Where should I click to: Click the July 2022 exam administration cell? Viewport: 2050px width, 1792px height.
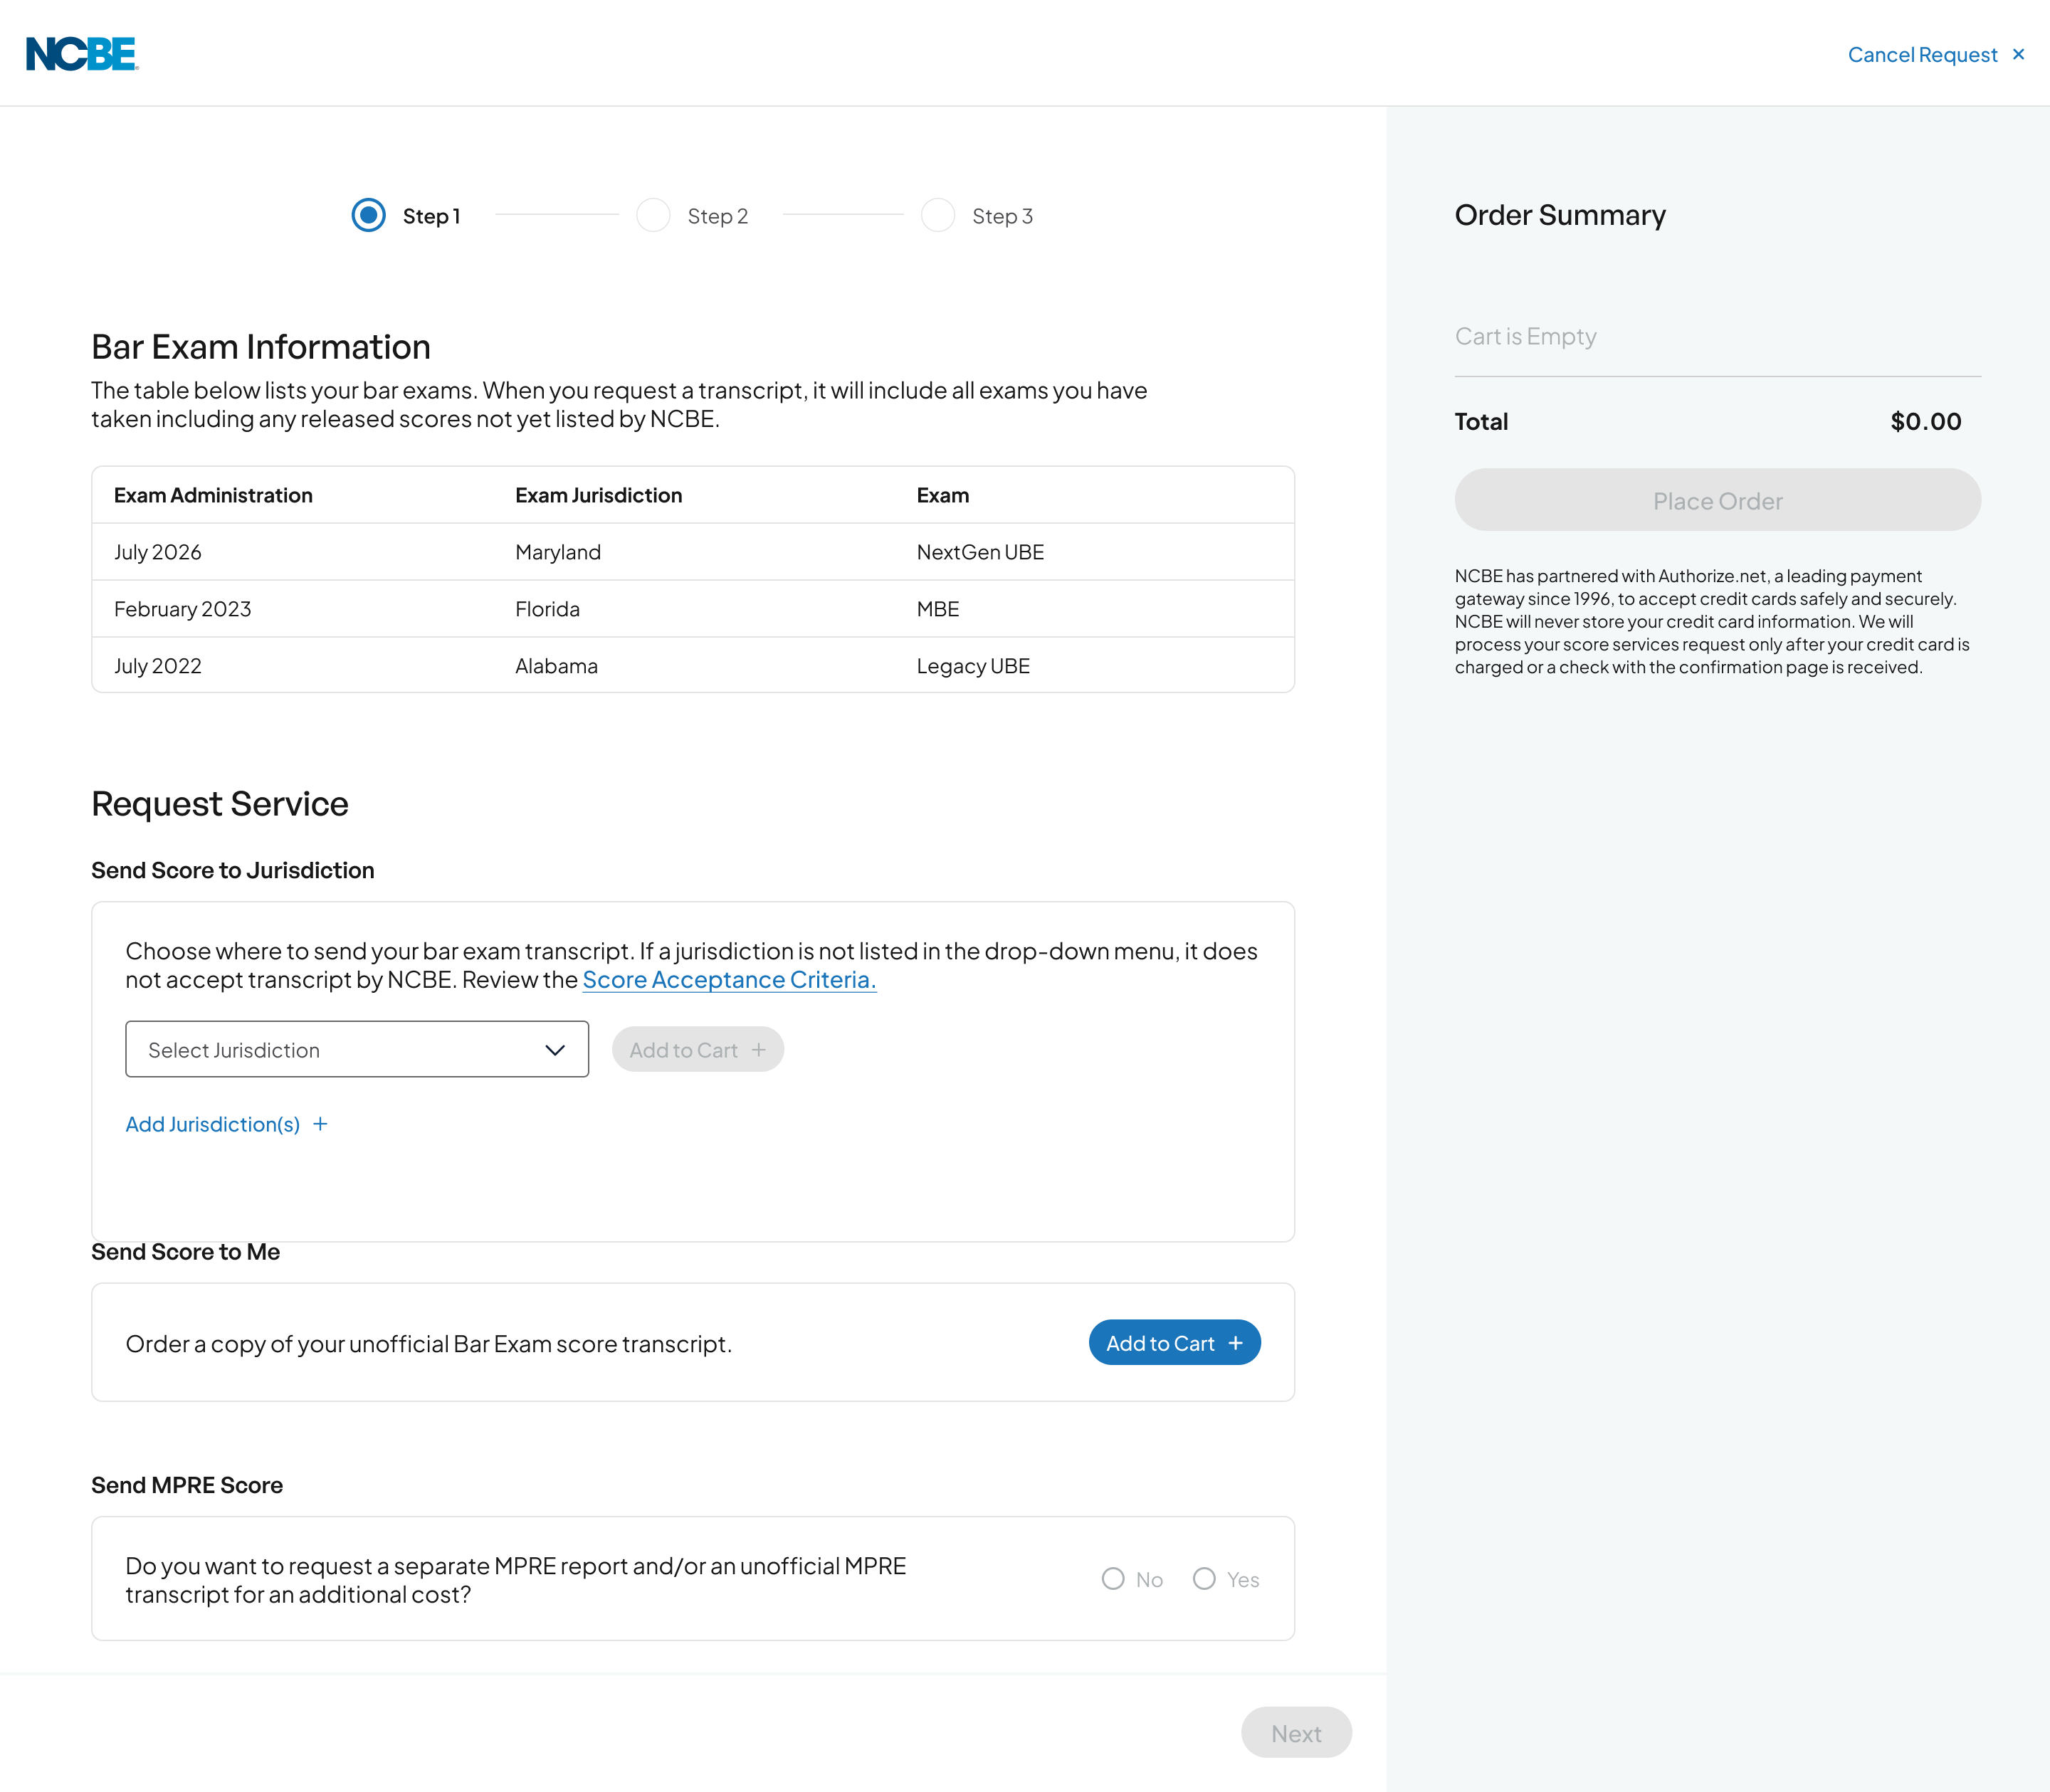click(x=157, y=666)
